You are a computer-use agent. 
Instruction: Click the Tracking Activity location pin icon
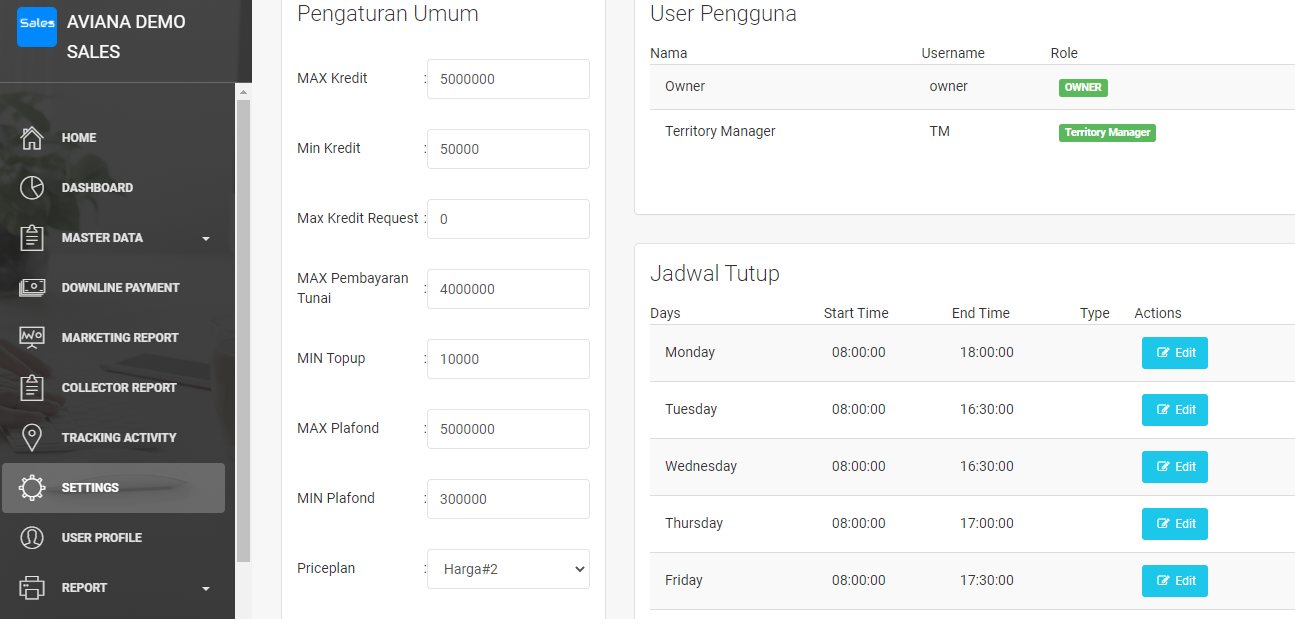pyautogui.click(x=32, y=438)
